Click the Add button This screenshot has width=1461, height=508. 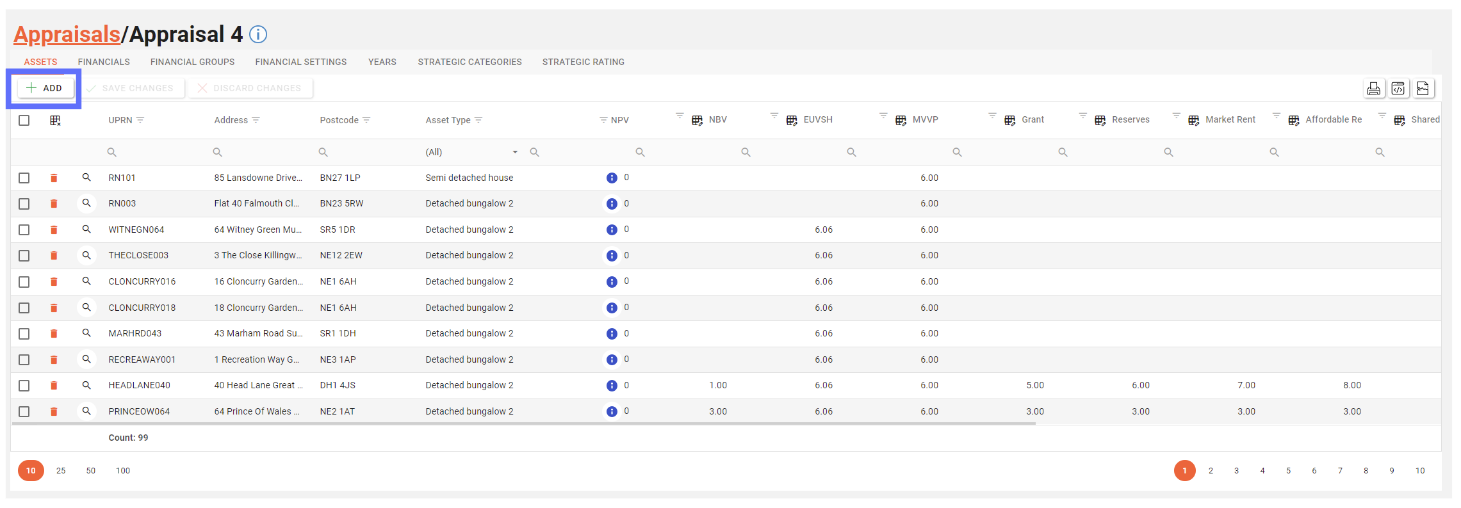coord(45,88)
